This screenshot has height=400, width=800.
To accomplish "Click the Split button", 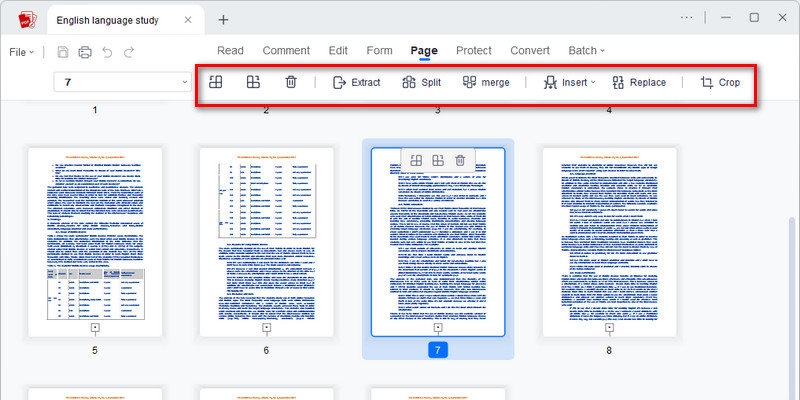I will point(421,82).
